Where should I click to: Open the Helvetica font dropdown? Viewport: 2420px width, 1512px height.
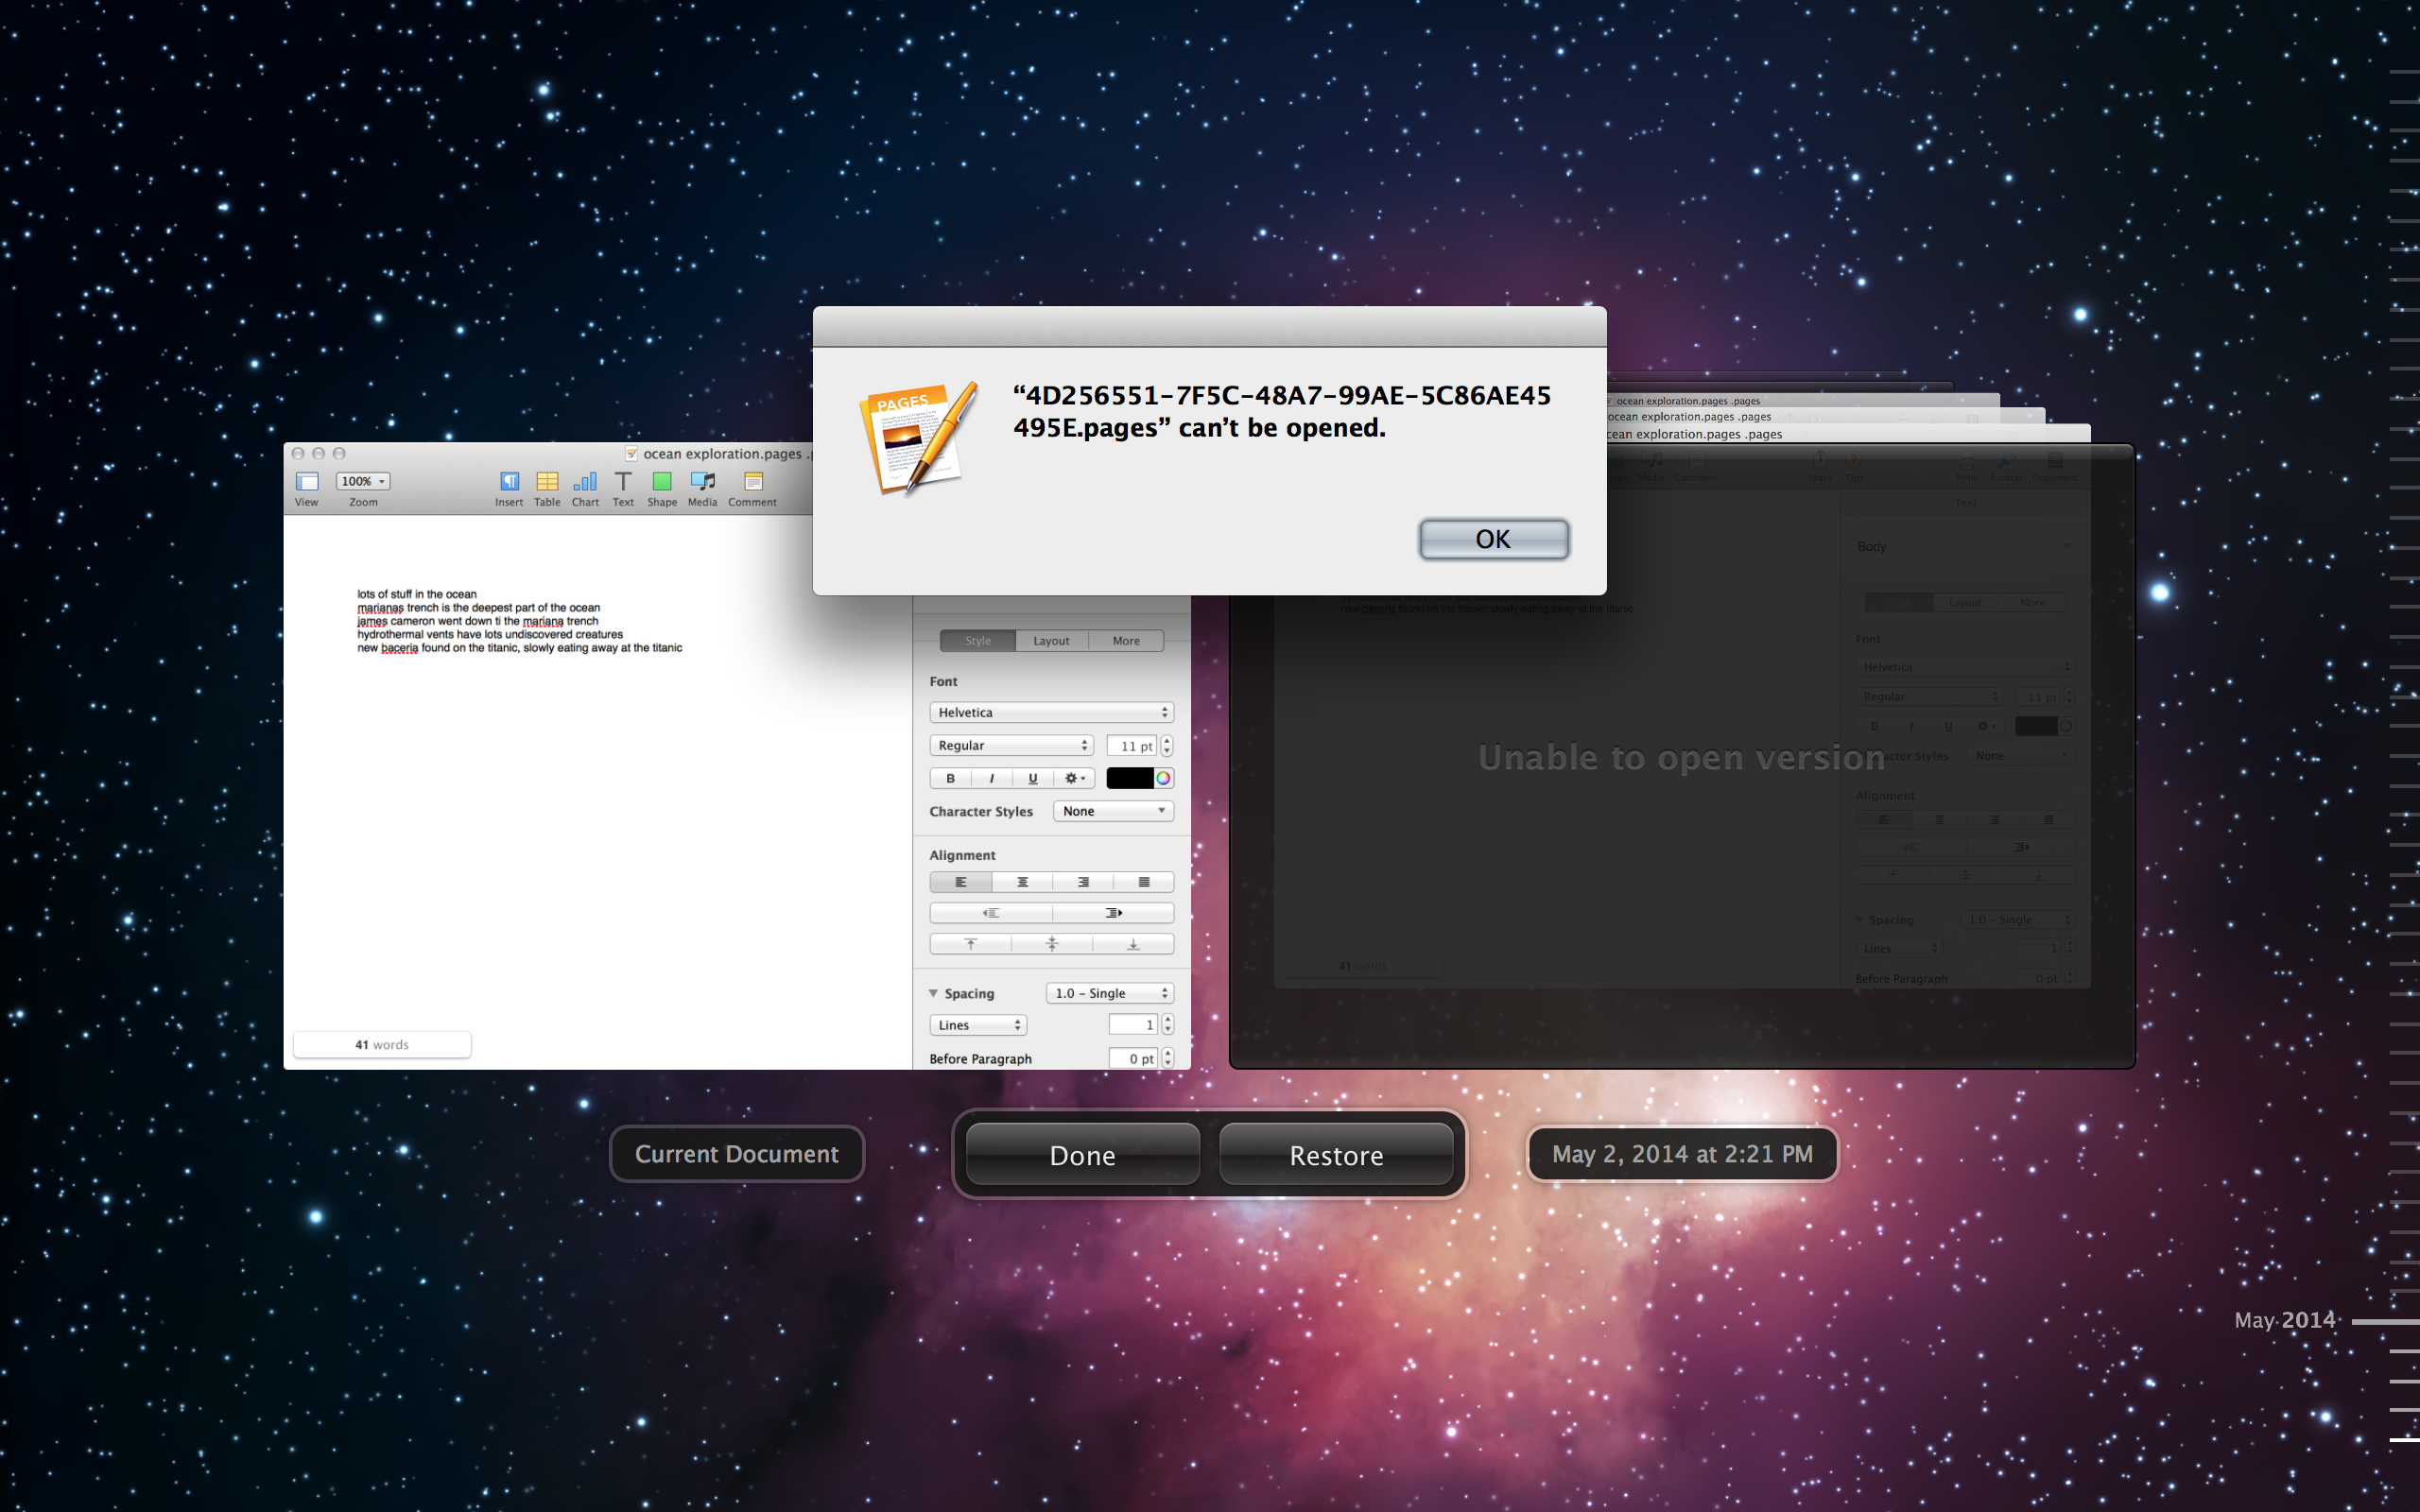pos(1051,713)
